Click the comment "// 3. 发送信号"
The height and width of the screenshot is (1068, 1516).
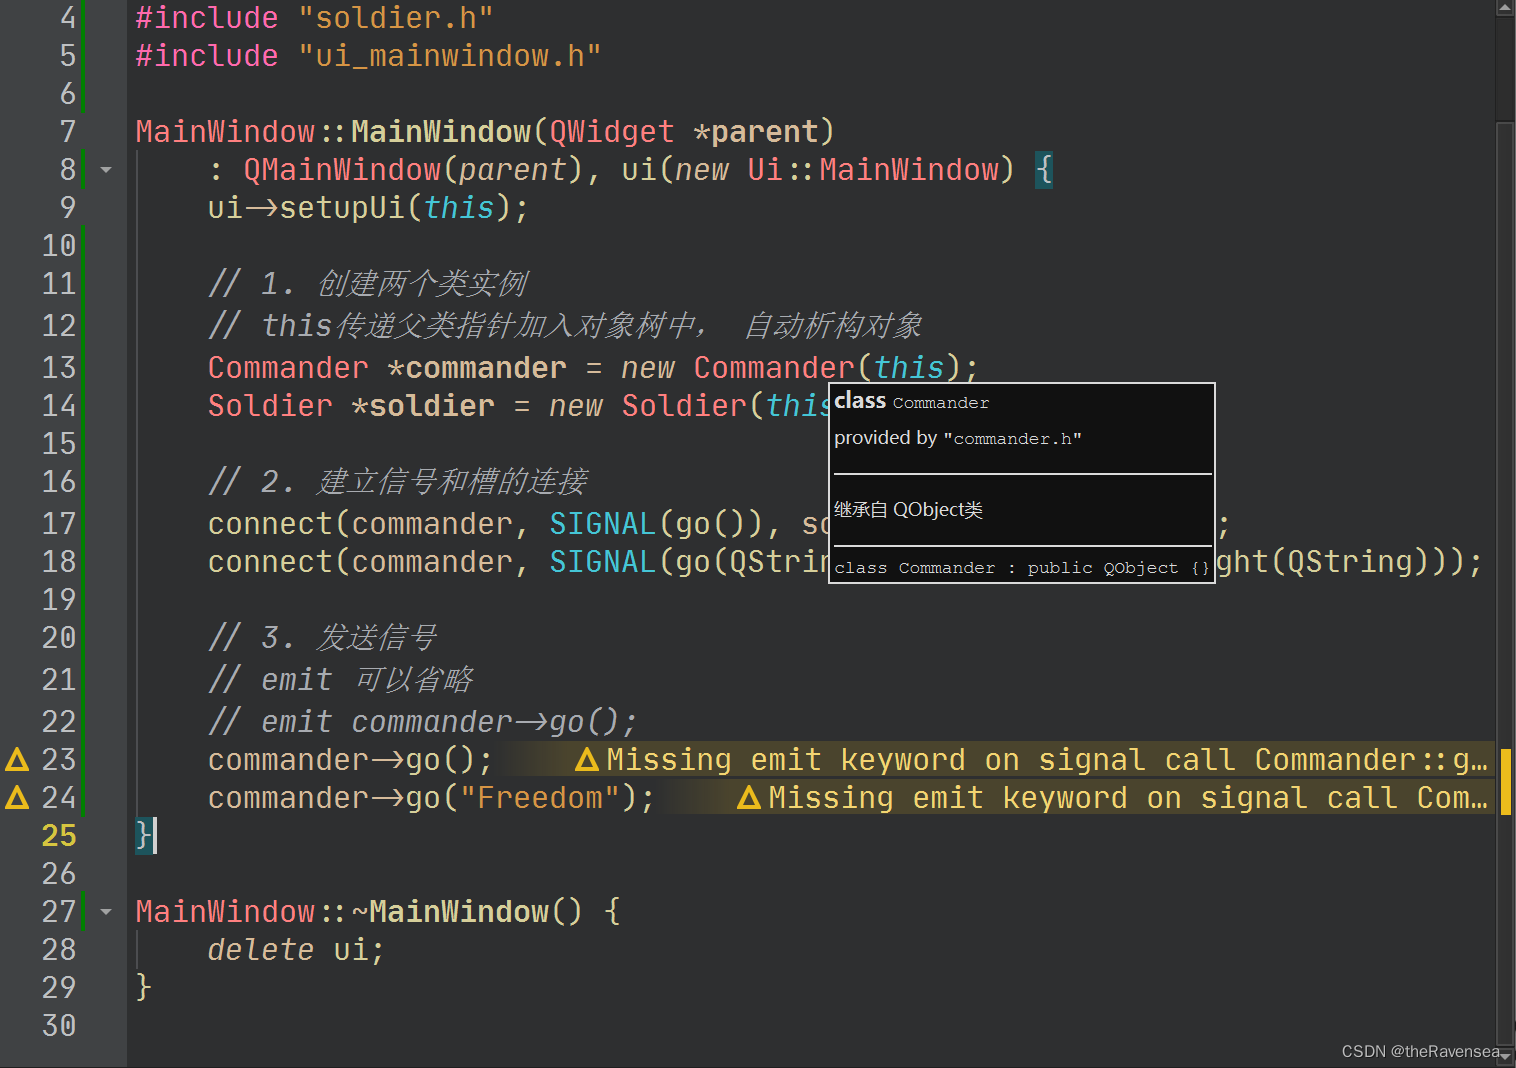pos(323,638)
